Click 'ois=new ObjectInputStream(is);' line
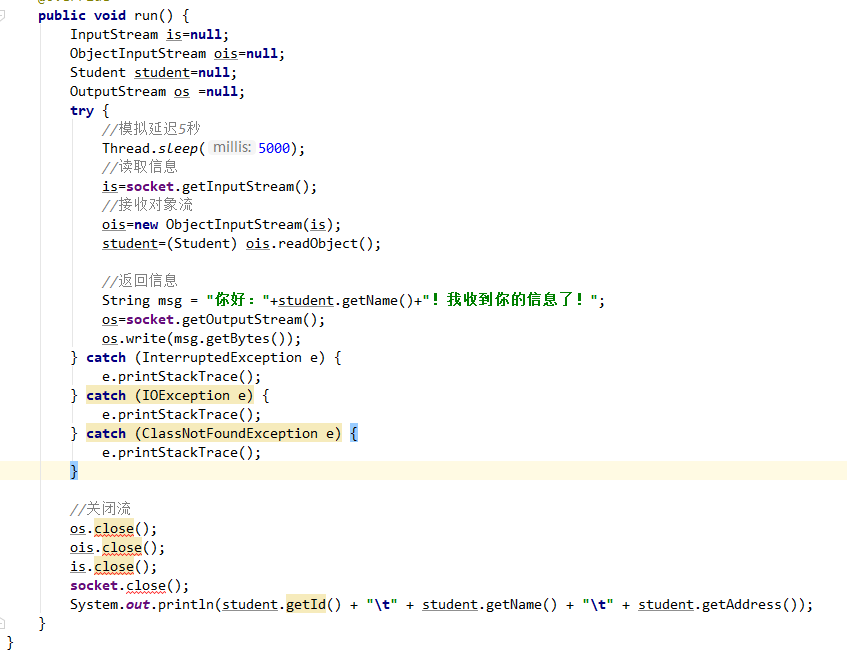 click(221, 224)
